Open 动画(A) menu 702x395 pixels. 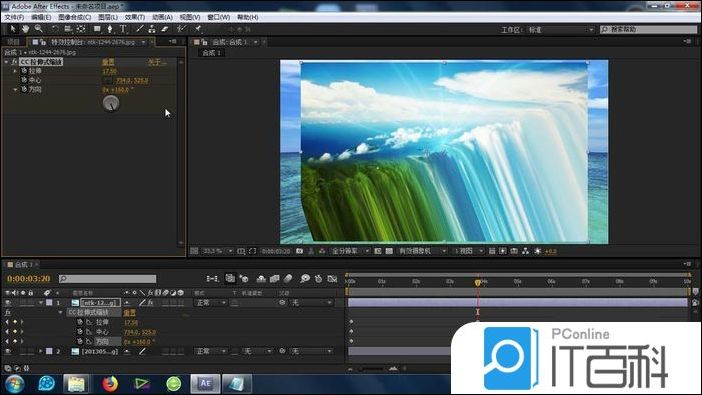(x=162, y=17)
